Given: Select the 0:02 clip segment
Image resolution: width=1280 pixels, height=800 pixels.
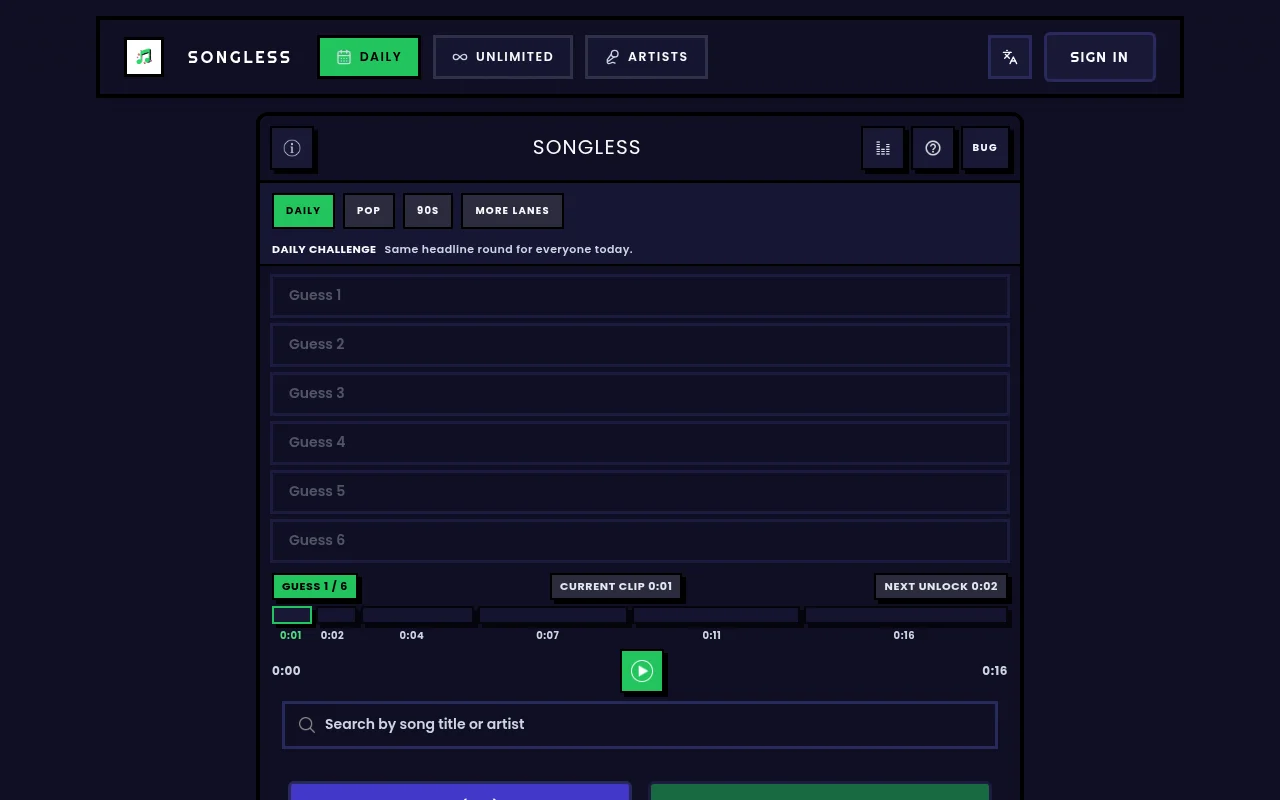Looking at the screenshot, I should click(x=337, y=615).
